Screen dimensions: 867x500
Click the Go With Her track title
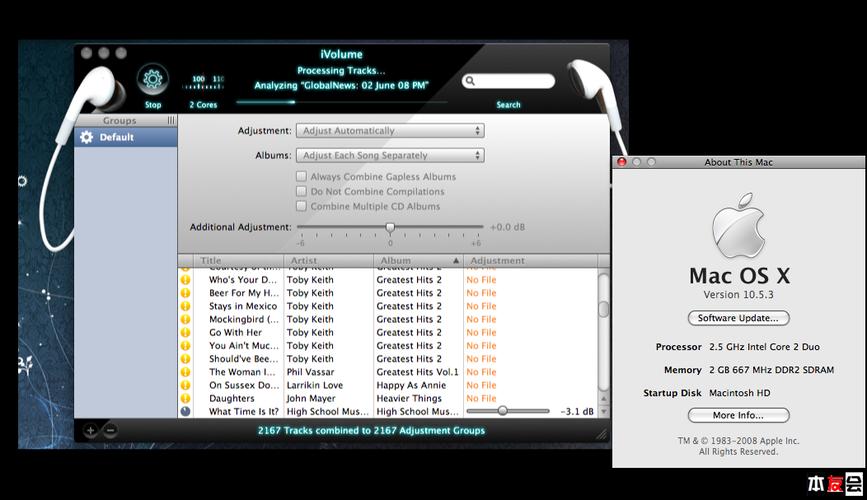click(x=236, y=332)
